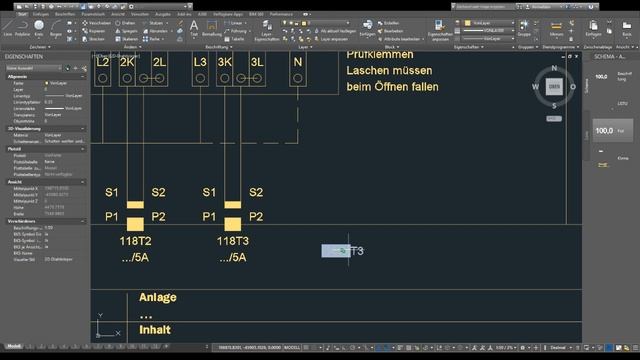Screen dimensions: 640x360
Task: Switch to the Modell layout tab
Action: click(14, 347)
